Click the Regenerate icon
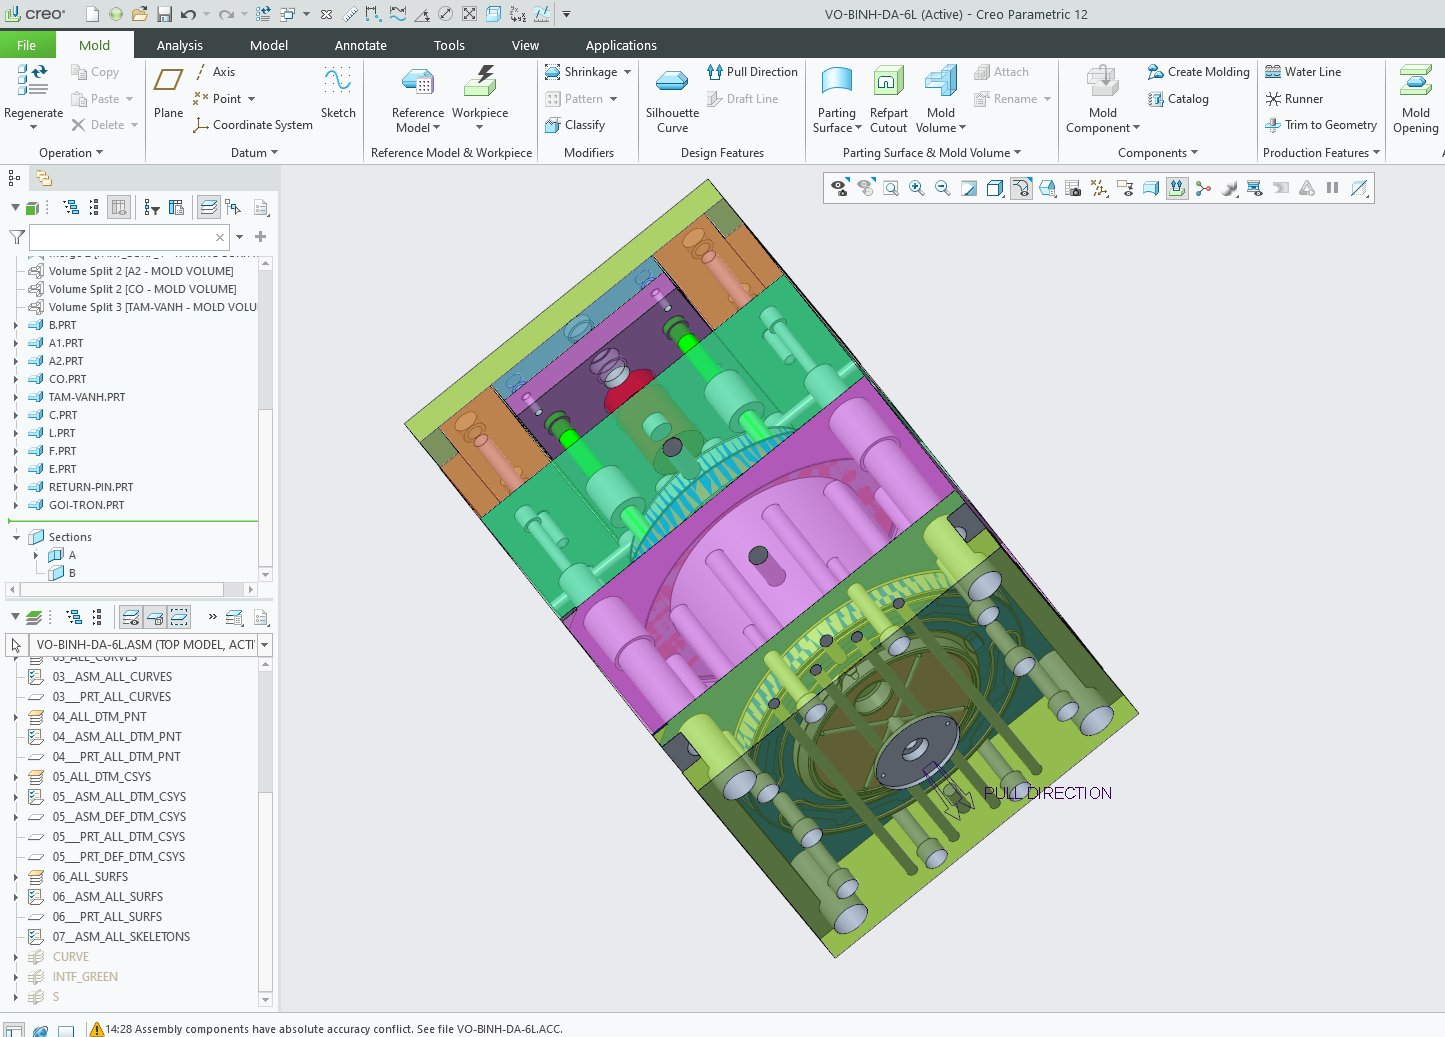 tap(33, 82)
